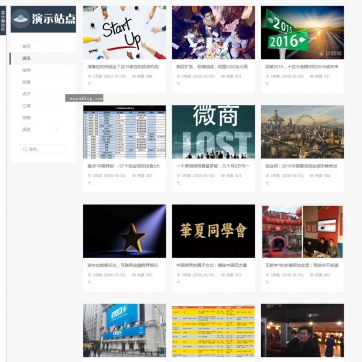Click the clock icon under the 2015/2016 road sign article
Screen dimensions: 362x362
[267, 76]
